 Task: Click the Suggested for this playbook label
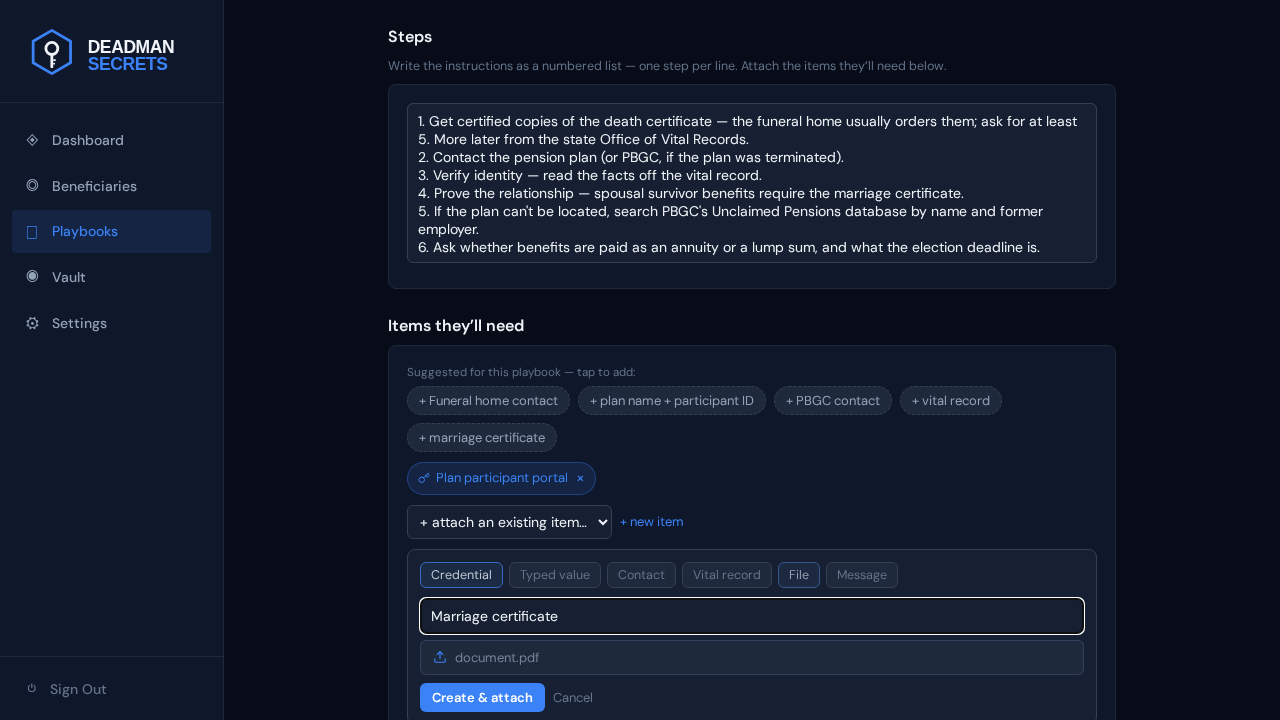click(x=521, y=372)
